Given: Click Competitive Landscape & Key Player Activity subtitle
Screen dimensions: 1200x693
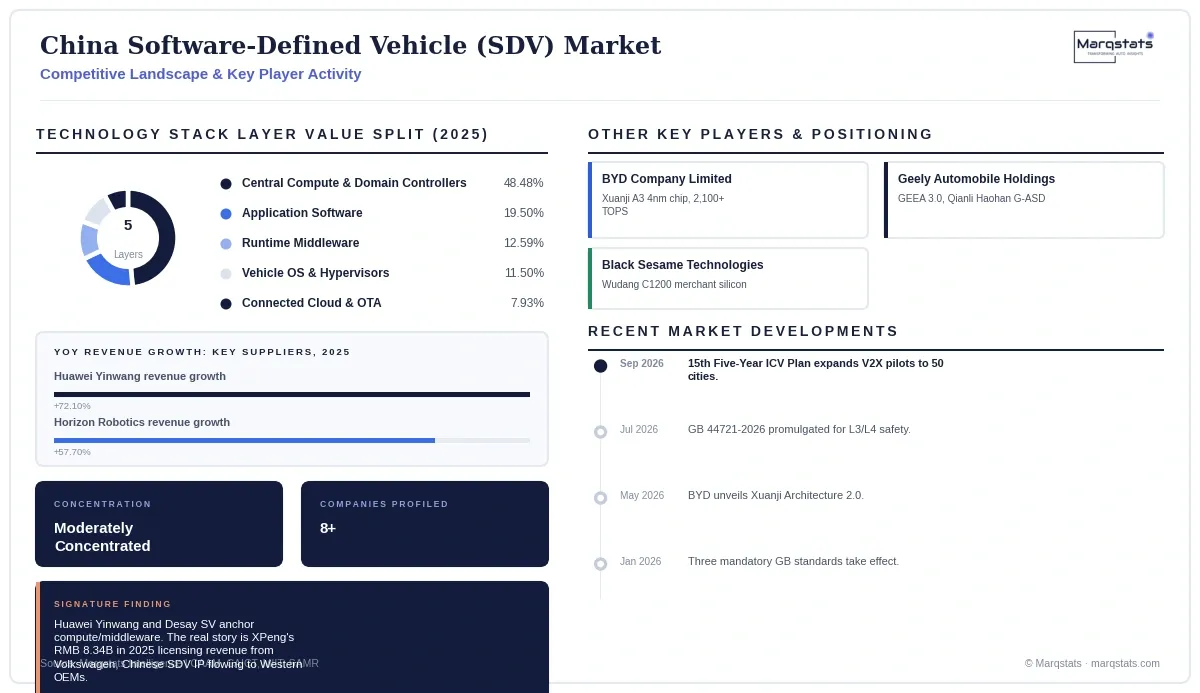Looking at the screenshot, I should point(201,74).
